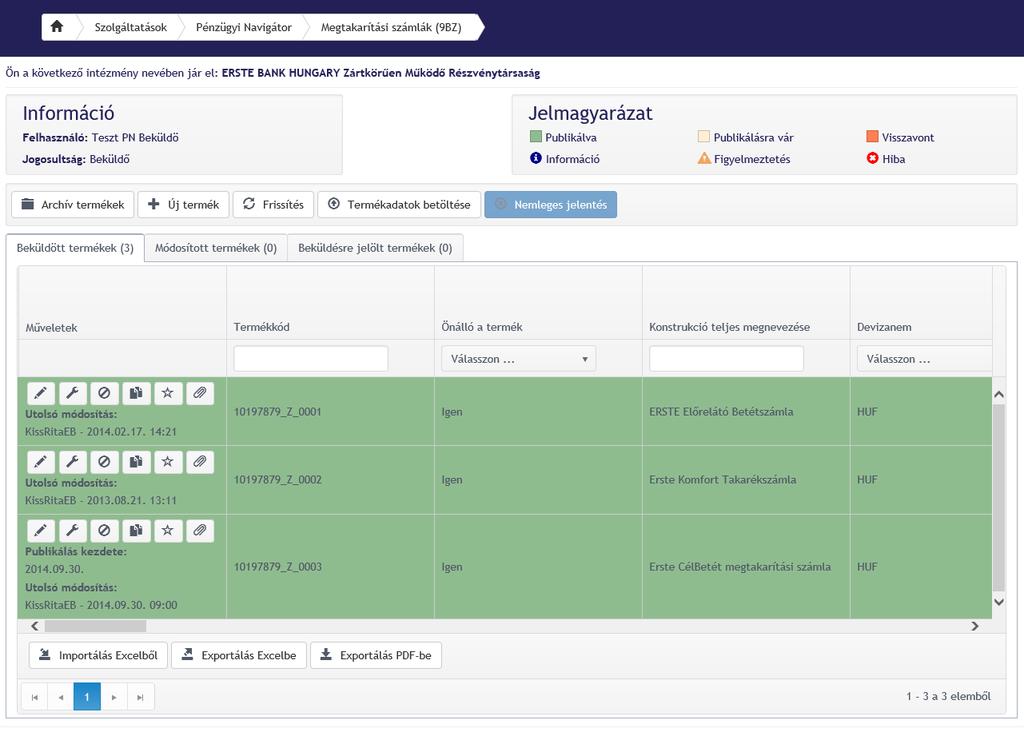Click the Archív termékek button

pos(72,204)
